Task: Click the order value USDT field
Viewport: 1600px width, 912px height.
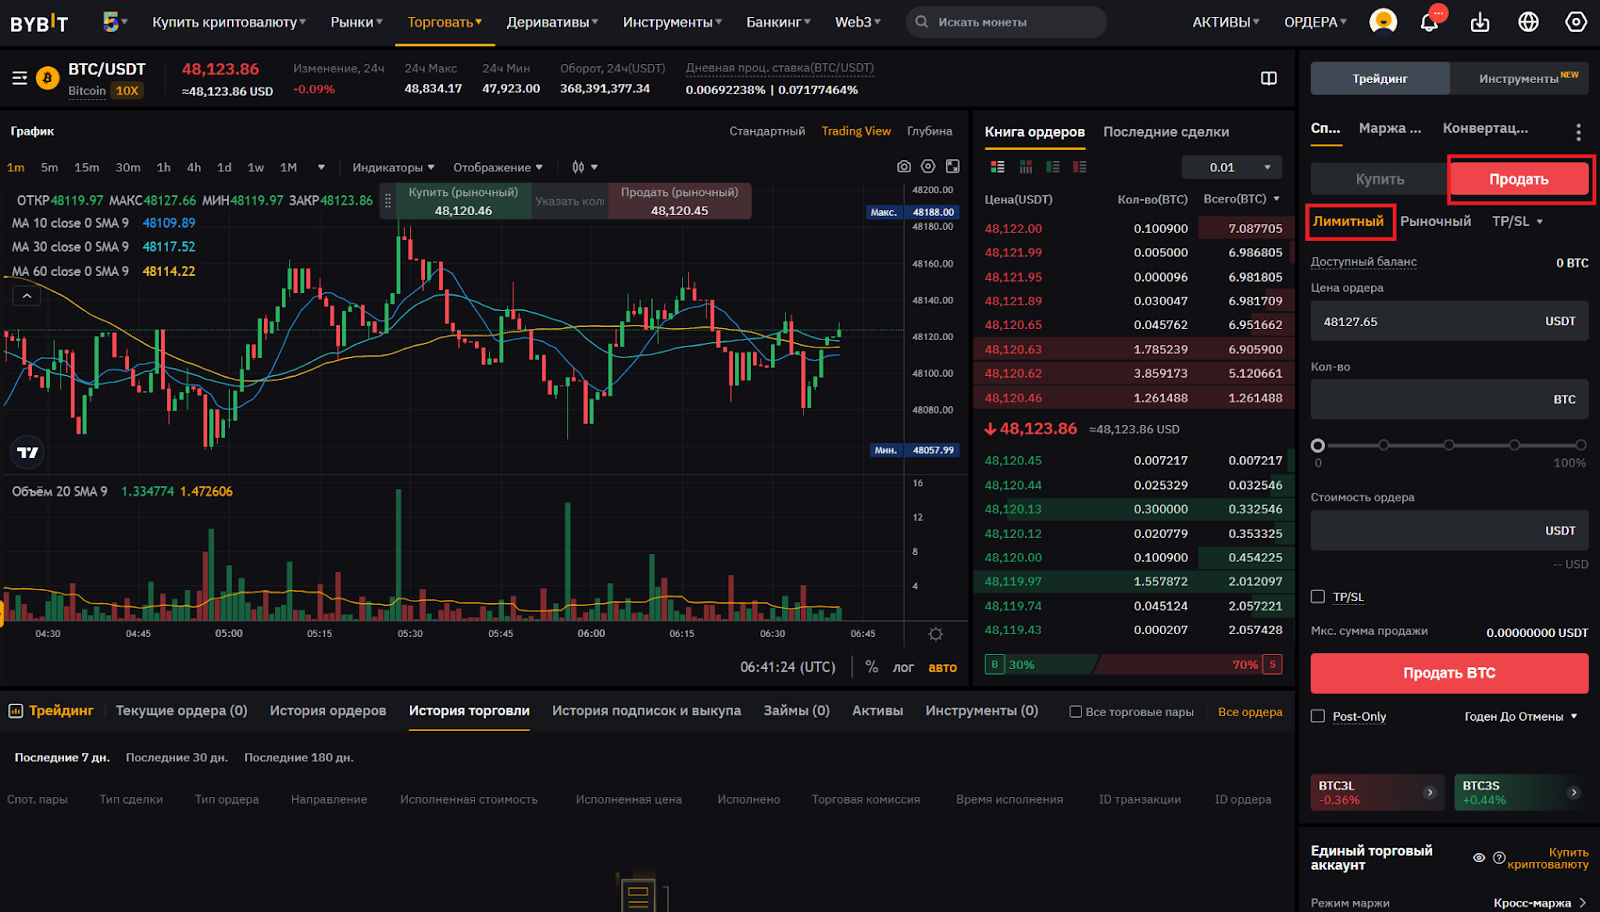Action: (1449, 531)
